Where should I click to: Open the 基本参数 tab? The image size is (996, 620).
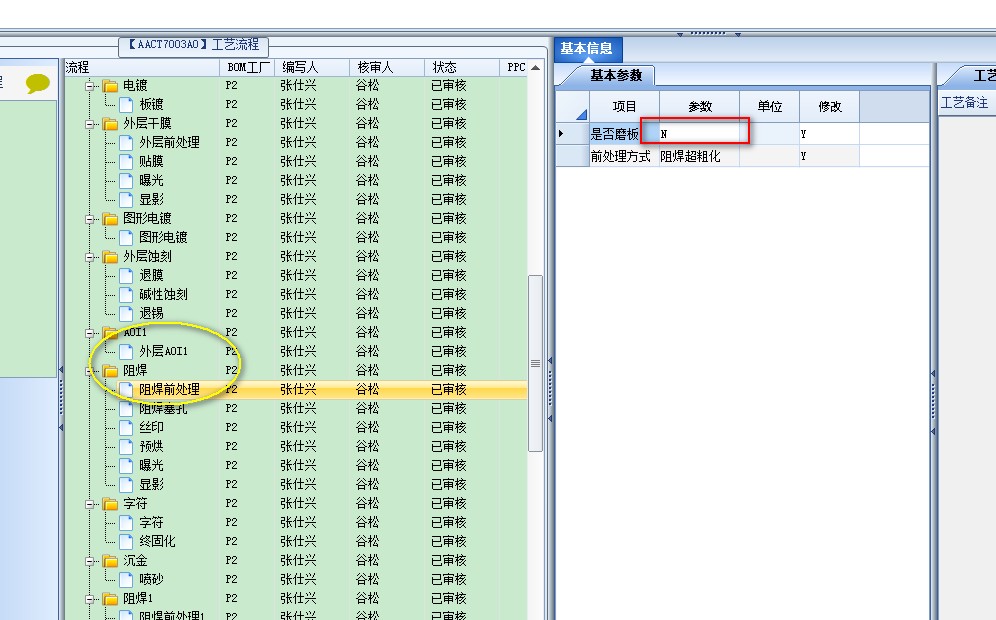(616, 76)
